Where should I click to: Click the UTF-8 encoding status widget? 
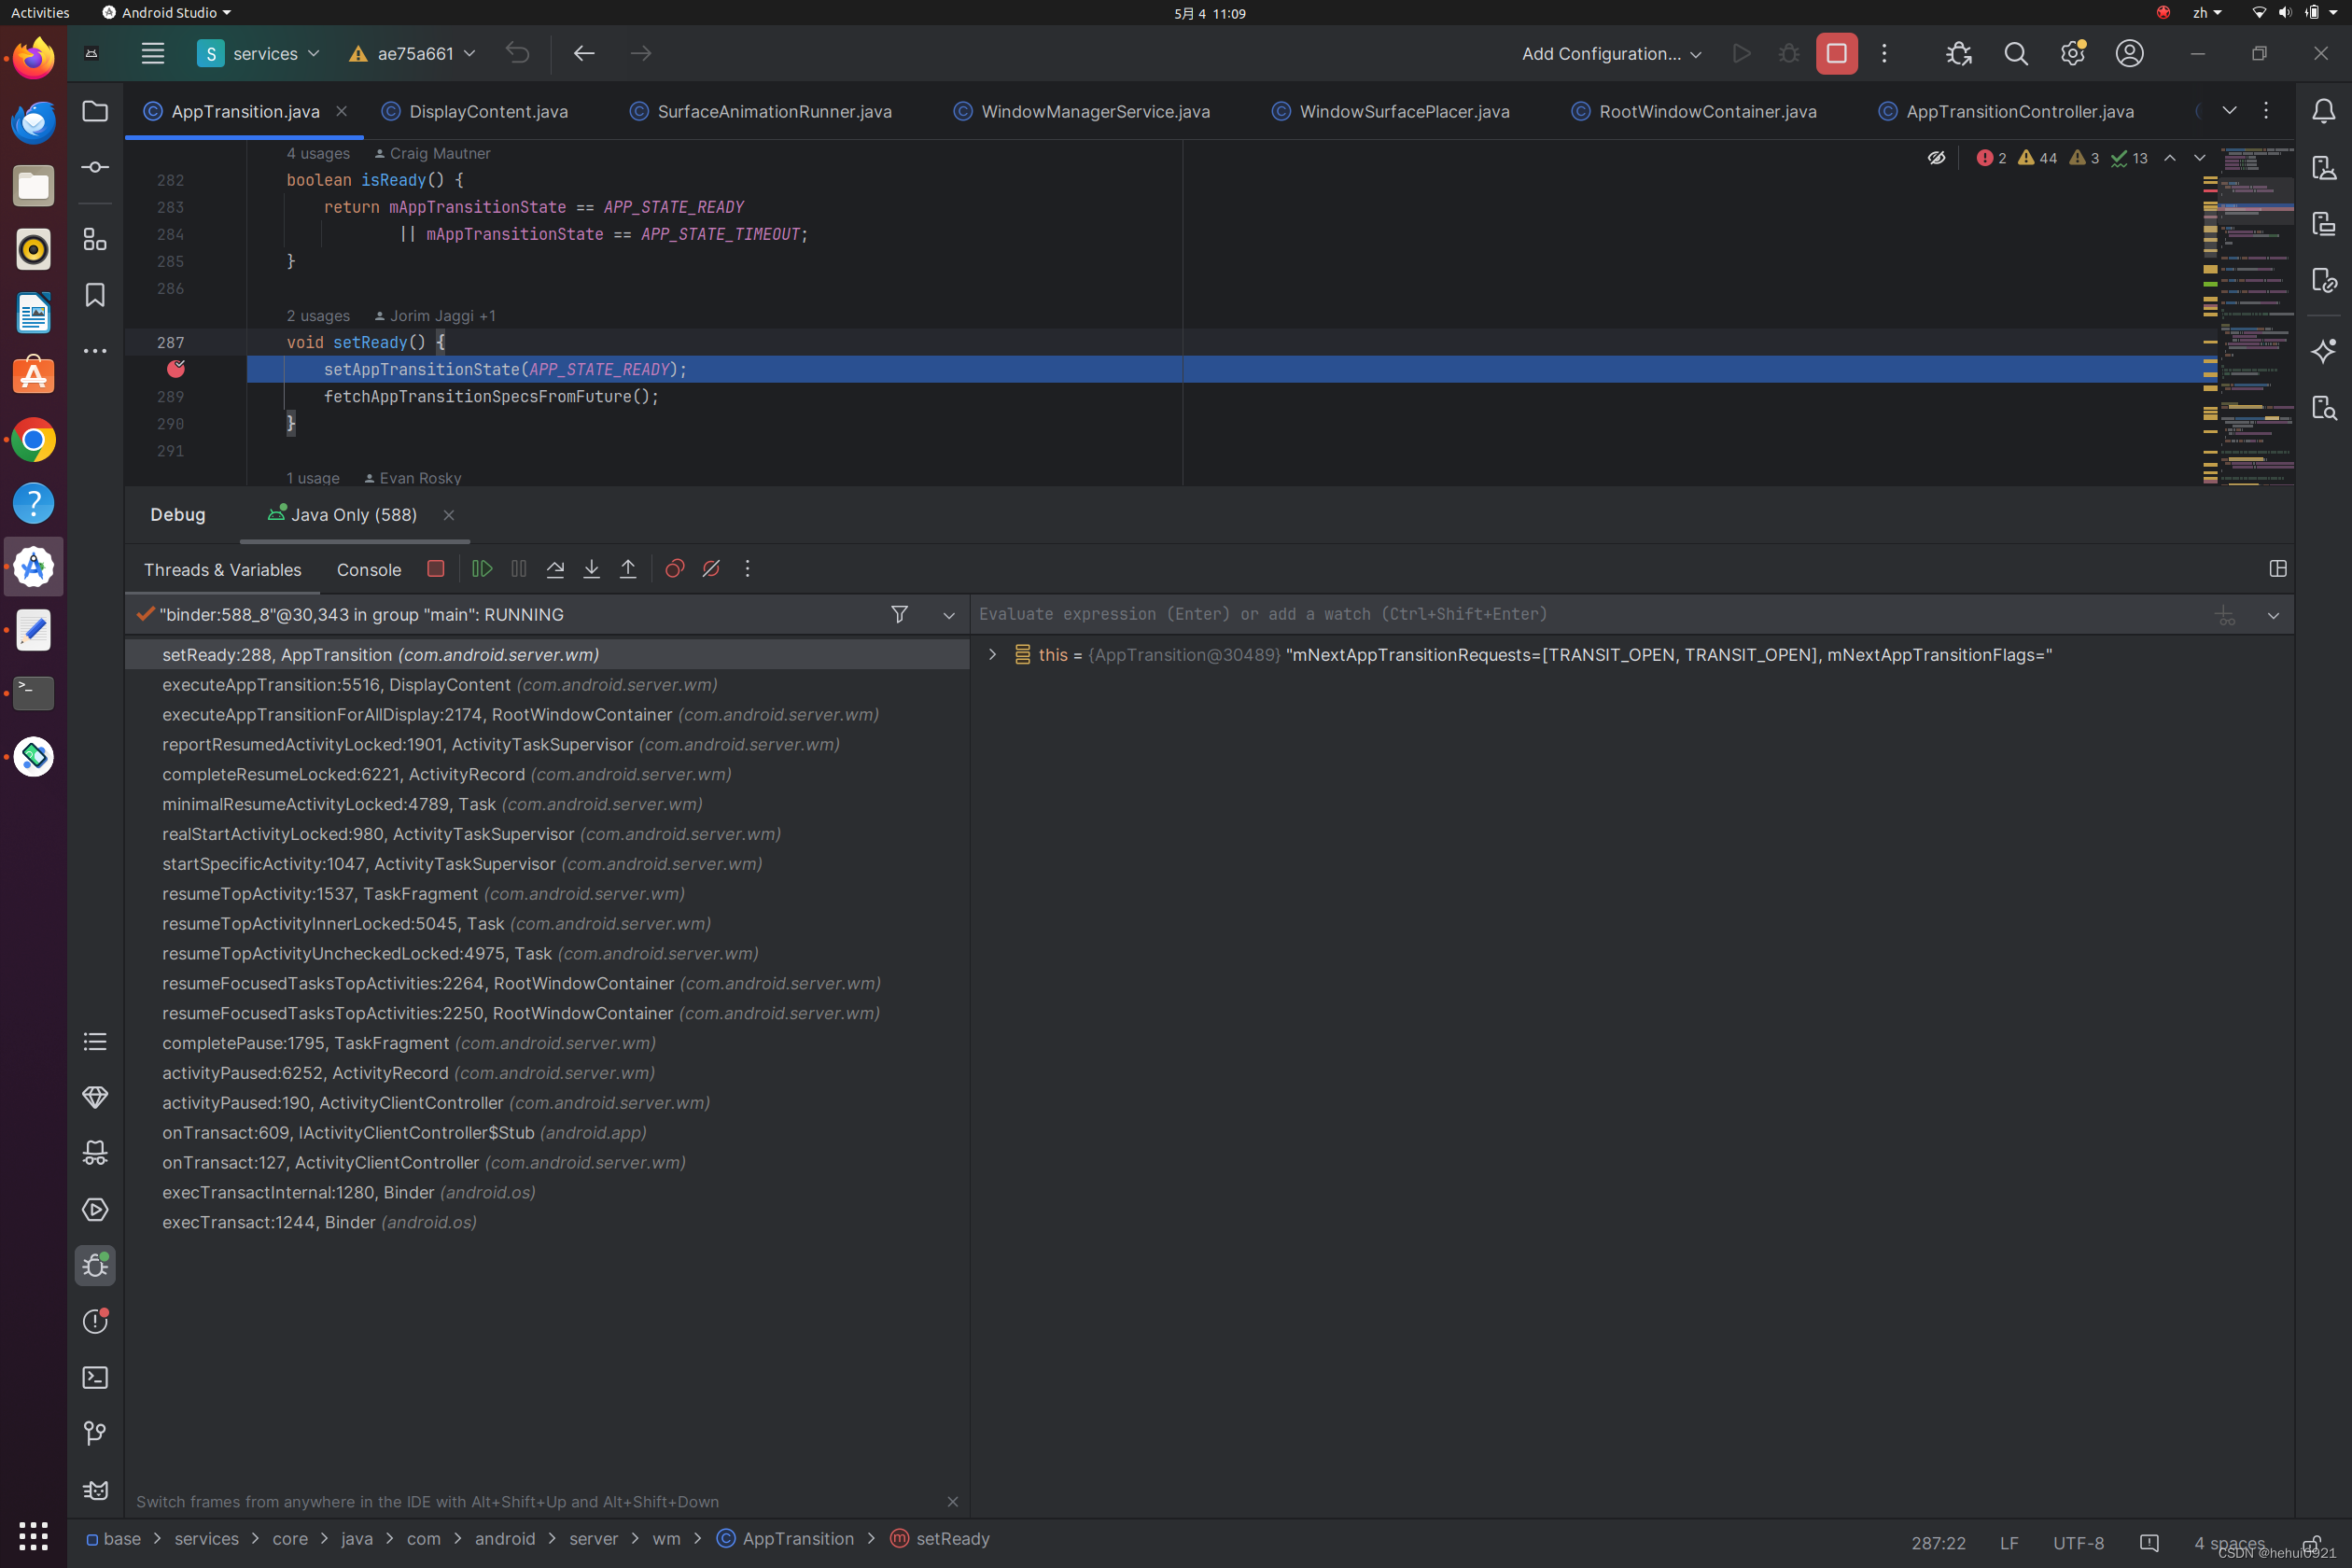pos(2078,1542)
